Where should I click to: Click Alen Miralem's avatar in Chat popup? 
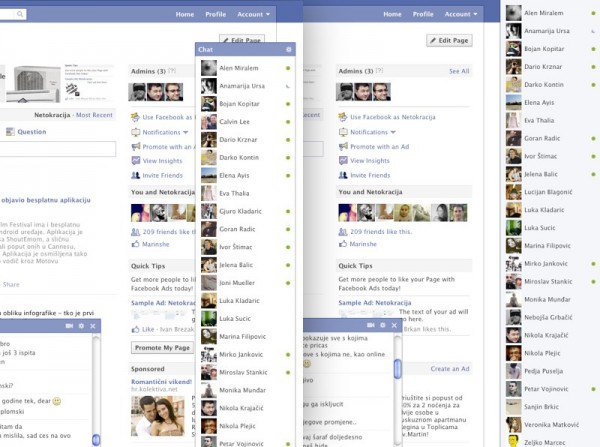(x=209, y=68)
